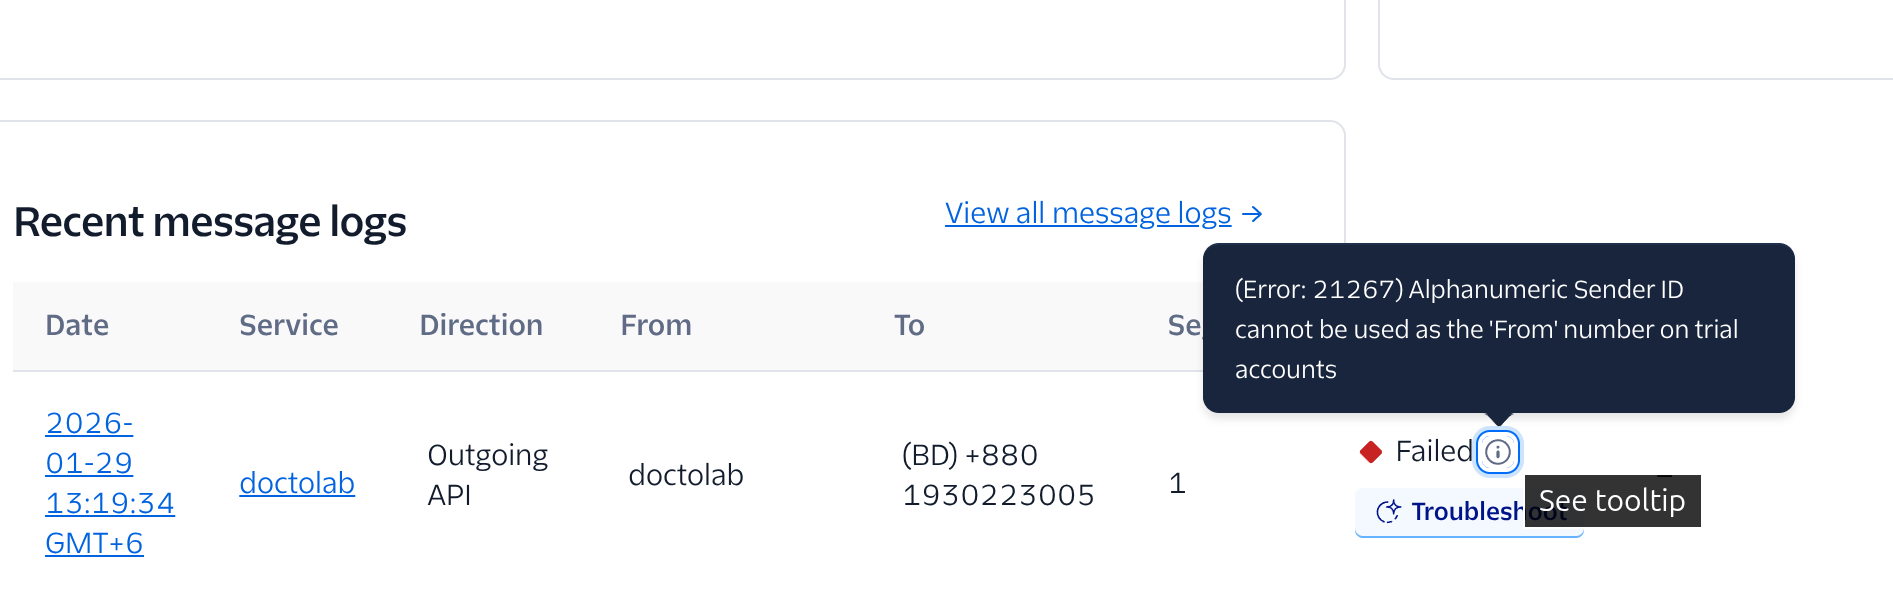Click the info icon beside Failed status
This screenshot has width=1893, height=592.
[1497, 452]
